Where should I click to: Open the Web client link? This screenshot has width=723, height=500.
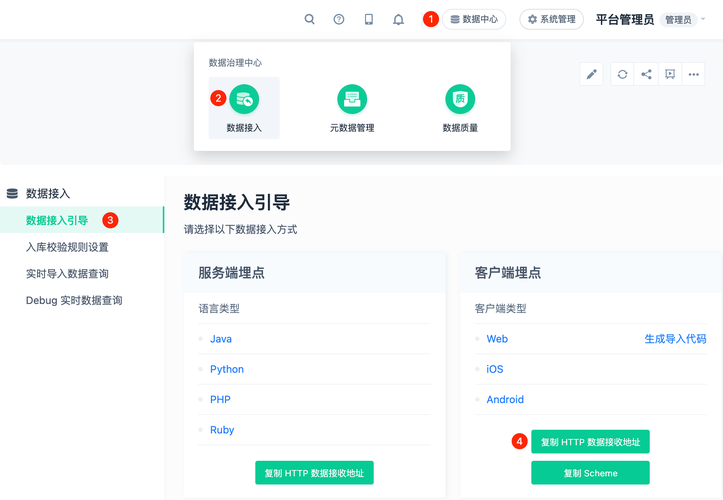click(x=497, y=339)
